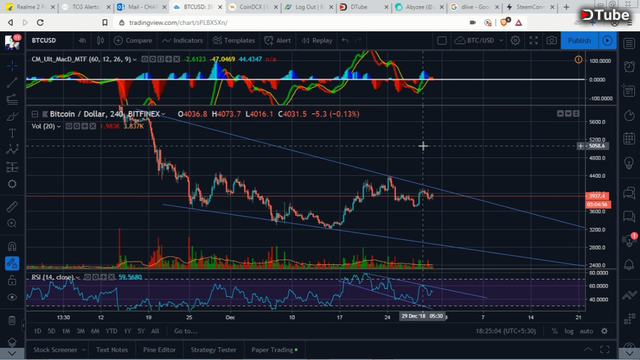Toggle stay in drawing mode
Viewport: 640px width, 360px height.
(x=12, y=263)
